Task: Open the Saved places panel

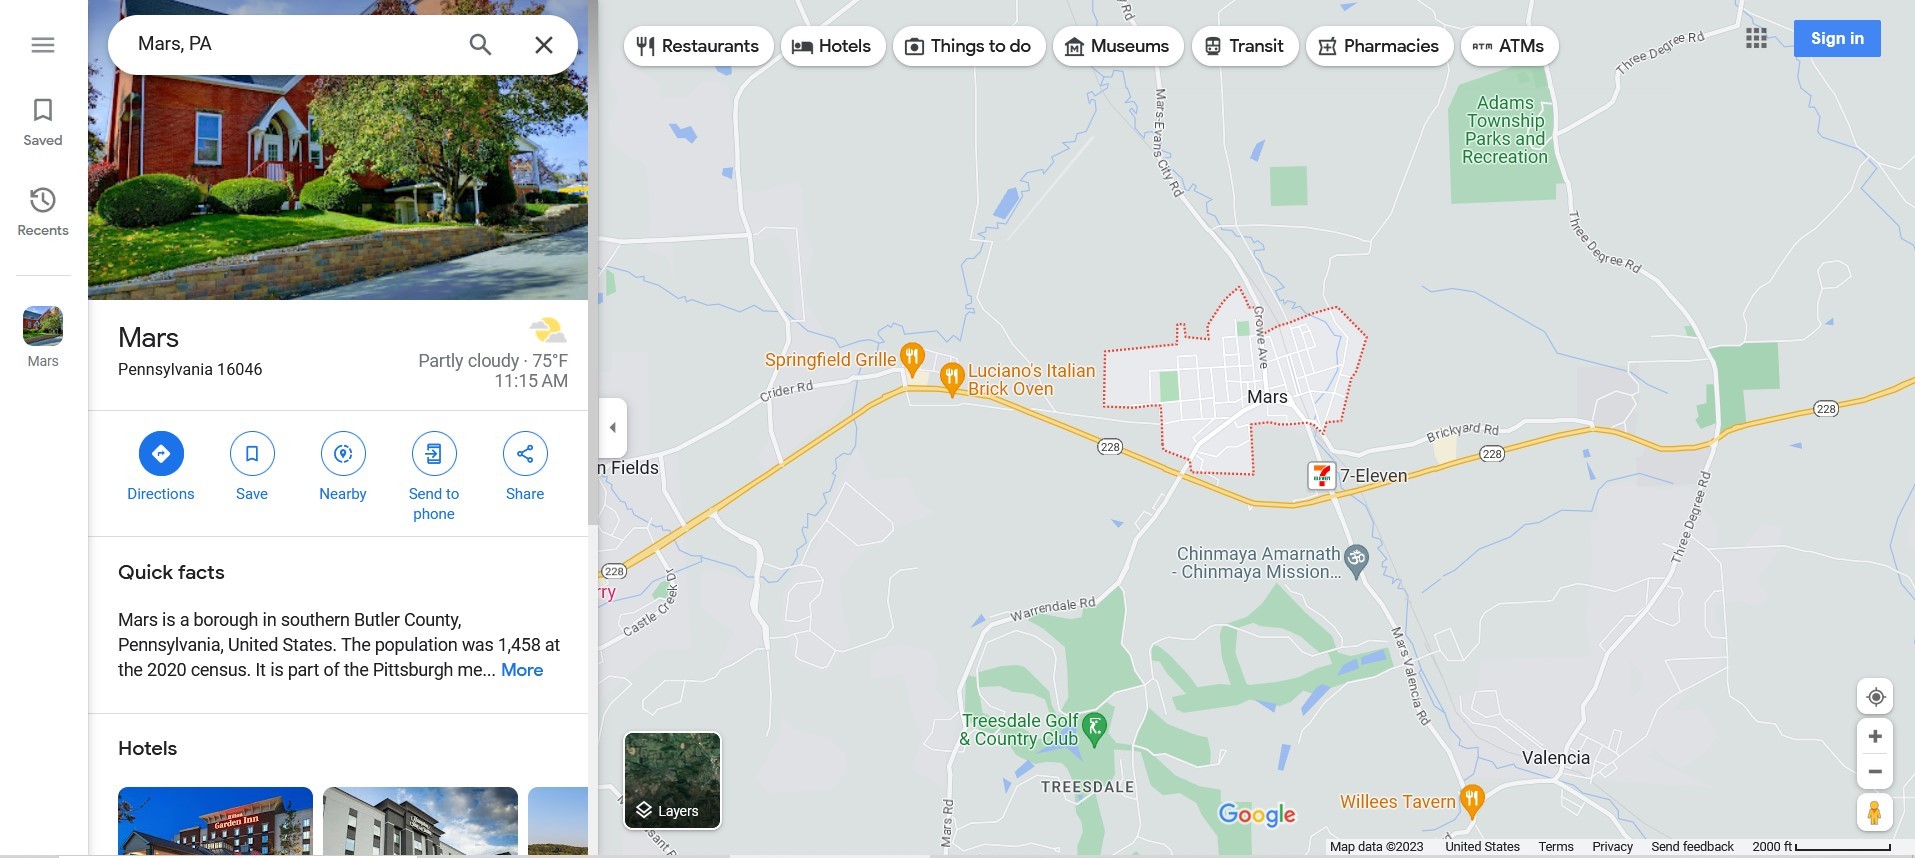Action: click(x=43, y=122)
